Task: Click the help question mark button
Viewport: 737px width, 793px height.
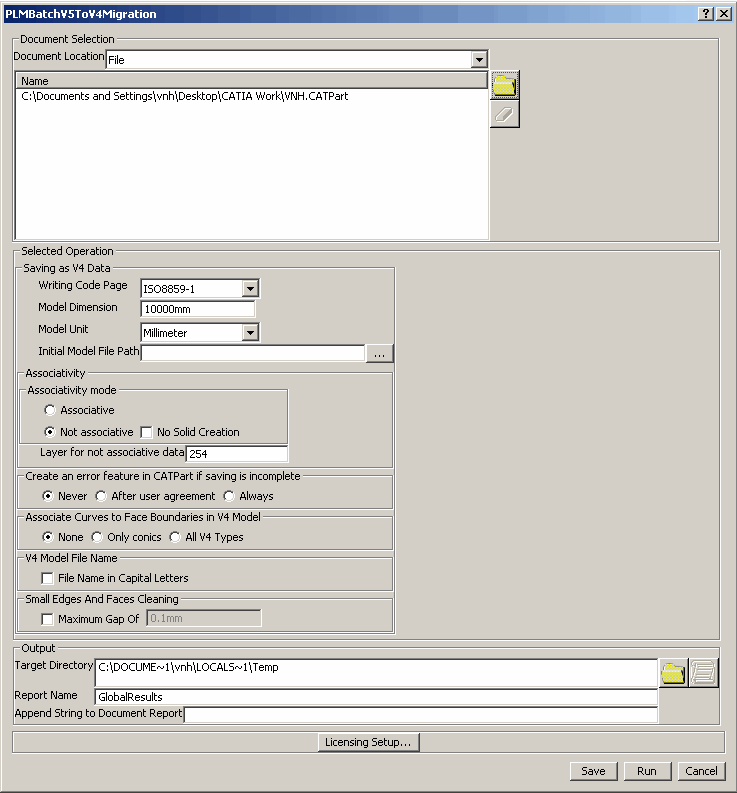Action: [x=704, y=14]
